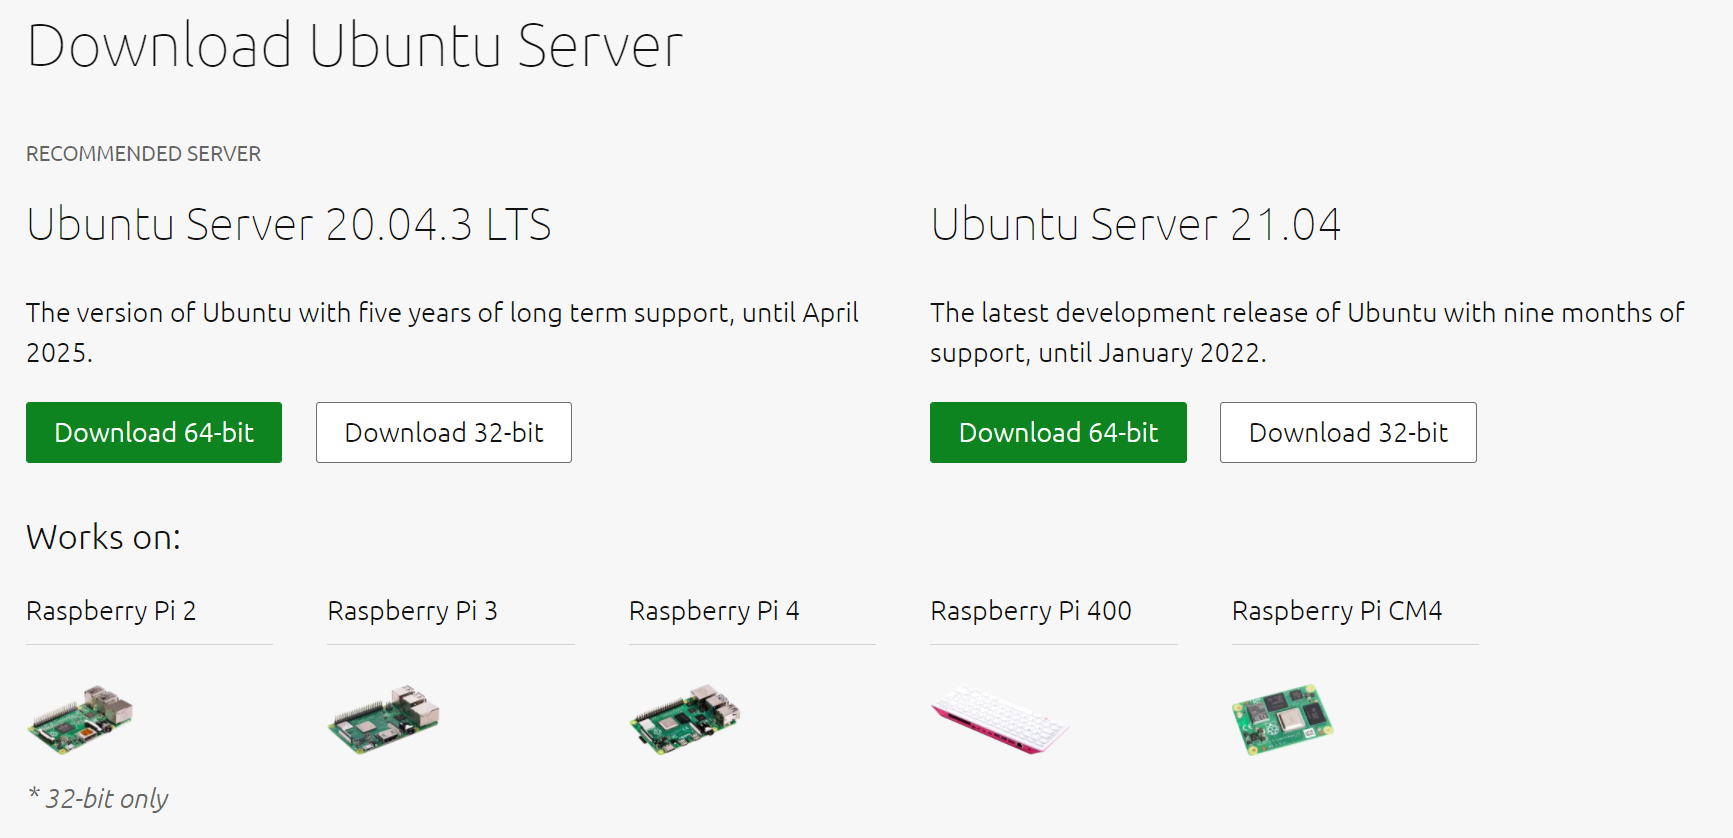Select the Raspberry Pi 400 label

tap(1031, 611)
